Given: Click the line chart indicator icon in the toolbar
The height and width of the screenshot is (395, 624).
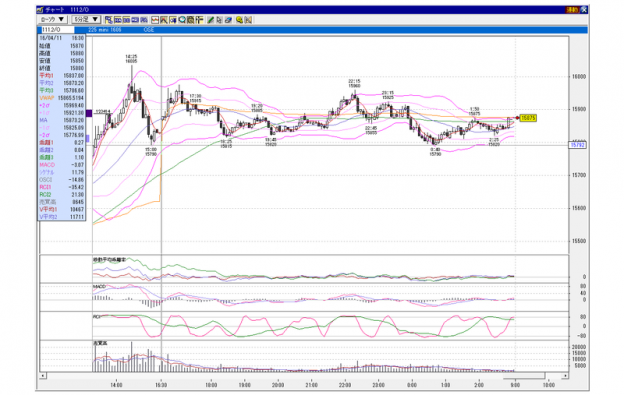Looking at the screenshot, I should [155, 20].
